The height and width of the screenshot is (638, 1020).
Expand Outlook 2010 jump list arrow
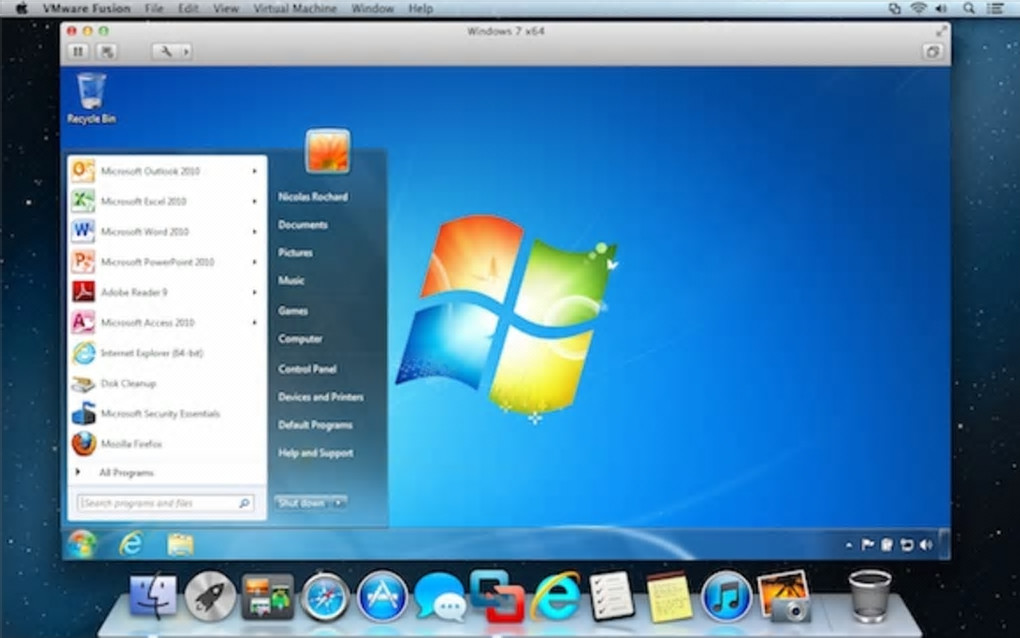click(x=255, y=171)
